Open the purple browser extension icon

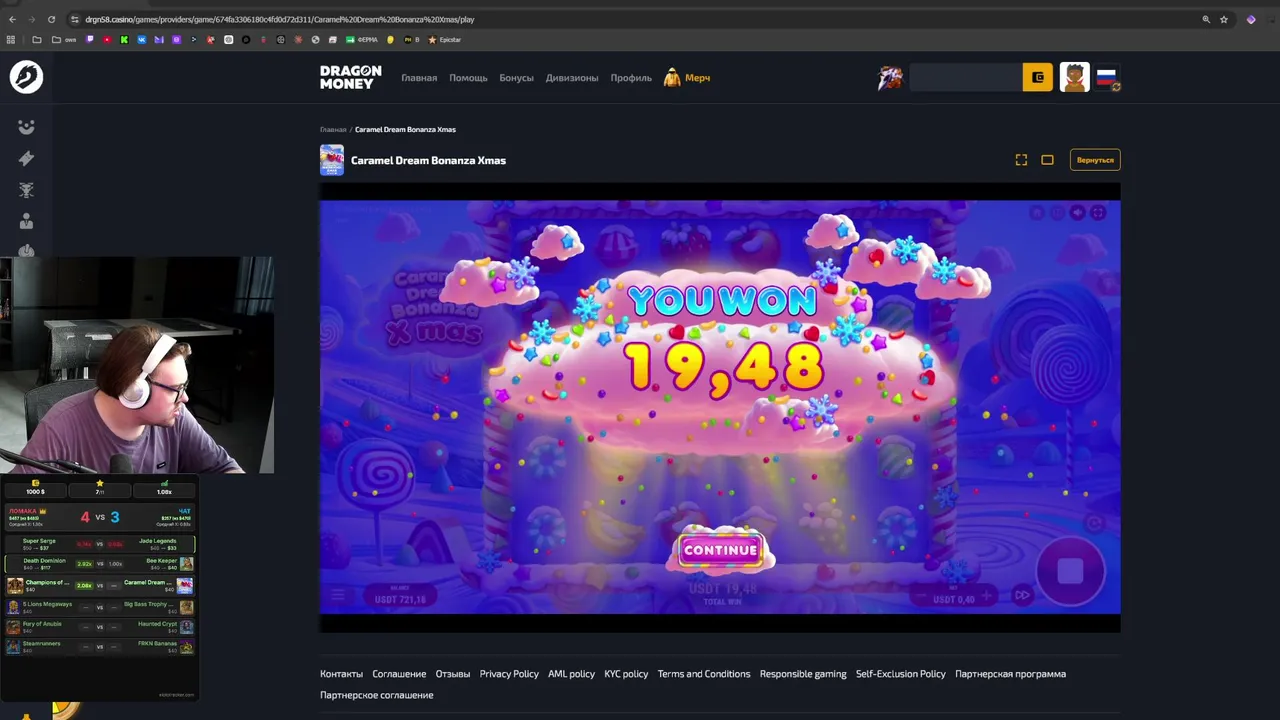1250,19
